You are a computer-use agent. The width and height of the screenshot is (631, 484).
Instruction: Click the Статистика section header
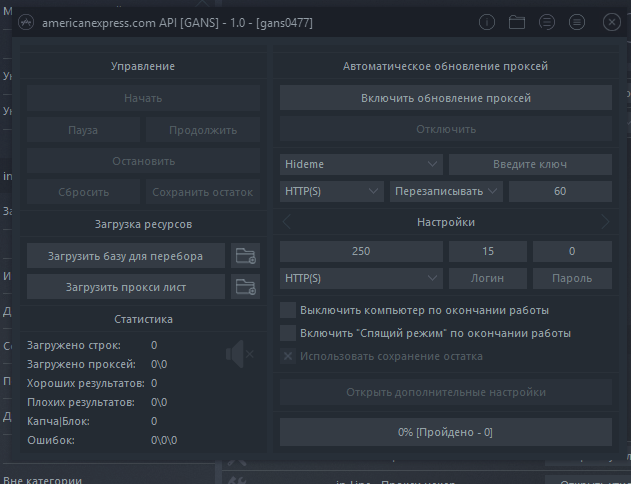click(x=143, y=319)
